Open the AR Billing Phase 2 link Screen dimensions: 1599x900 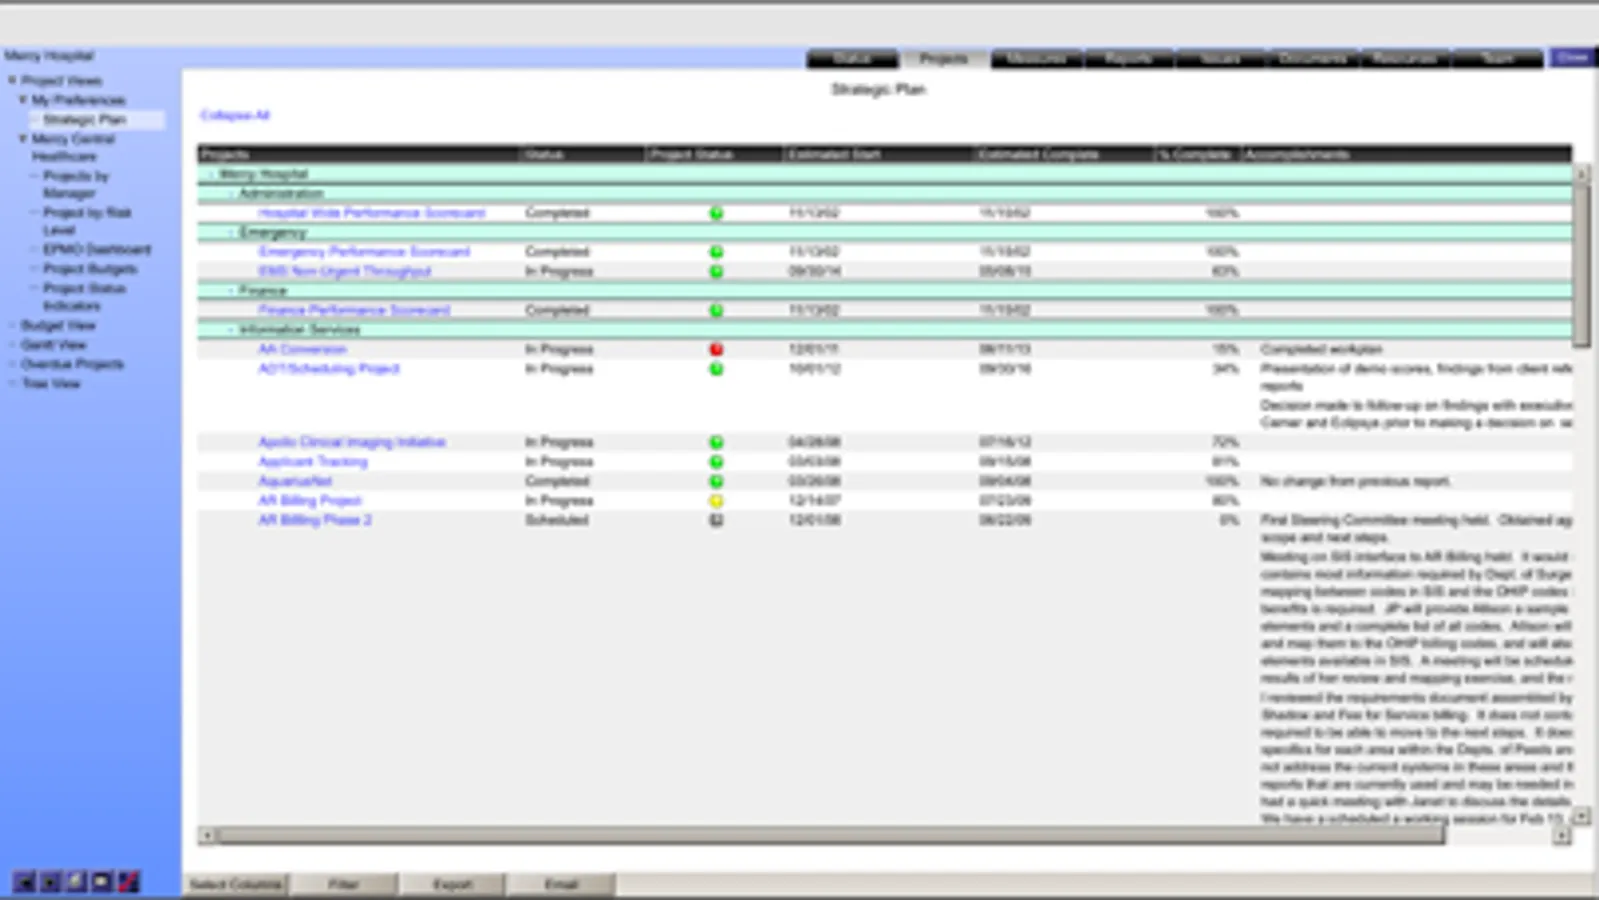pyautogui.click(x=315, y=520)
